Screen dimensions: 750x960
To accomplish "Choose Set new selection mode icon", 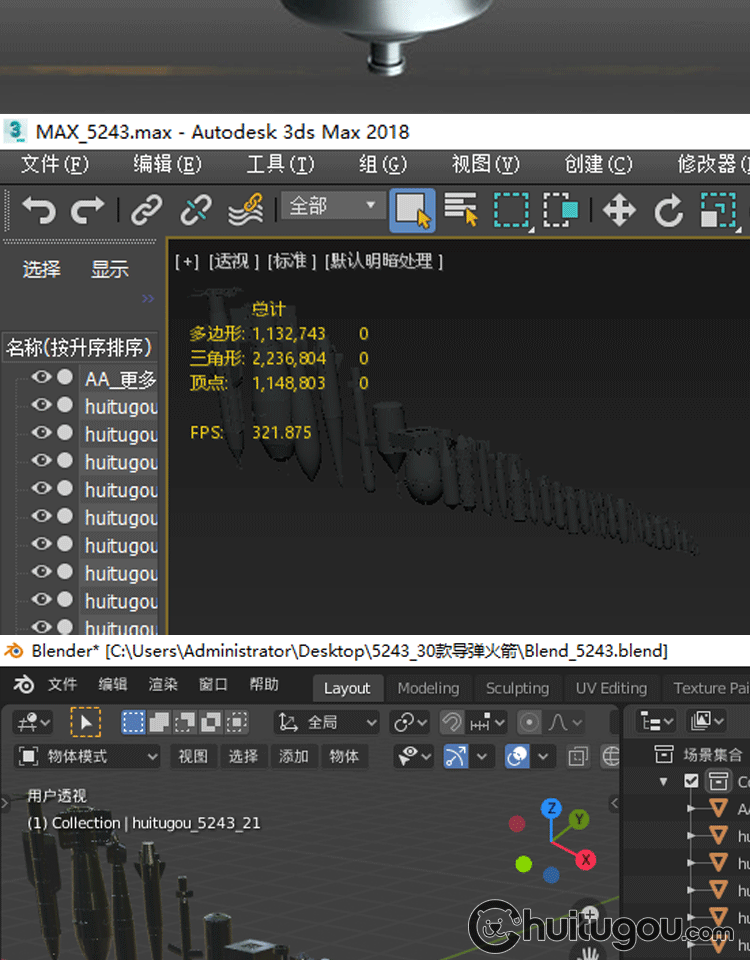I will click(x=133, y=722).
